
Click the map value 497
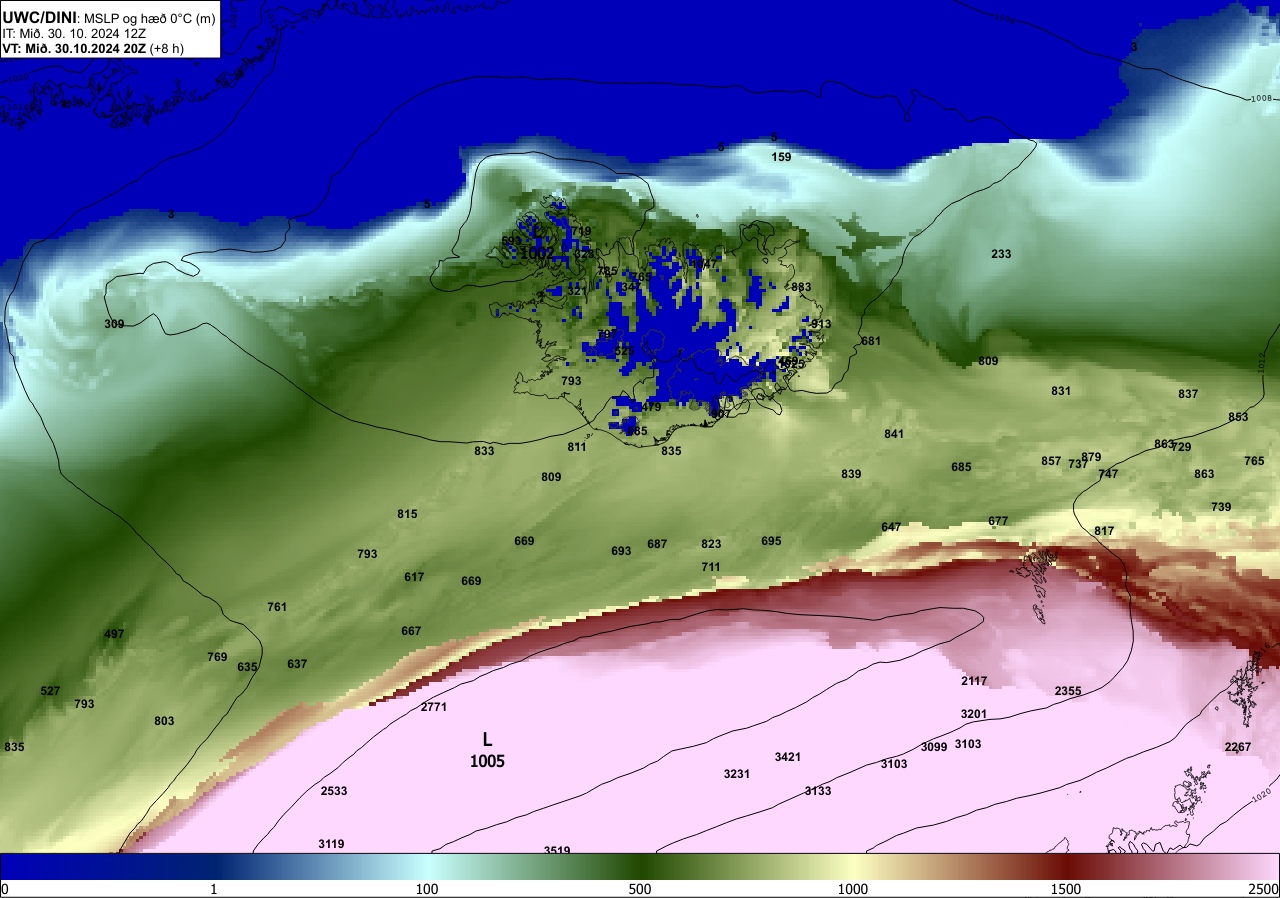tap(114, 634)
